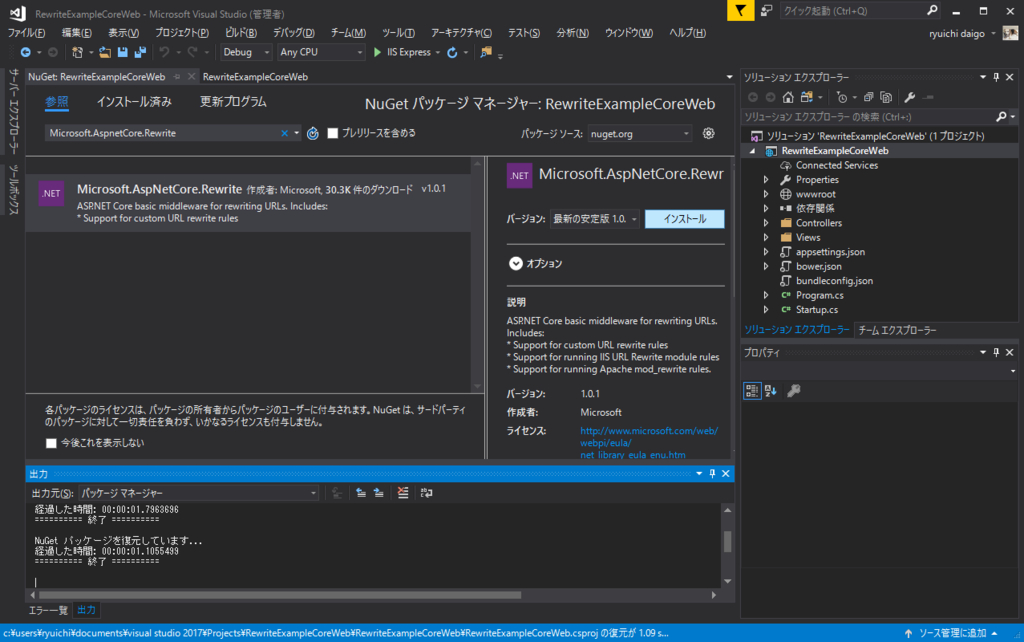This screenshot has height=642, width=1024.
Task: Open the Build menu
Action: 241,33
